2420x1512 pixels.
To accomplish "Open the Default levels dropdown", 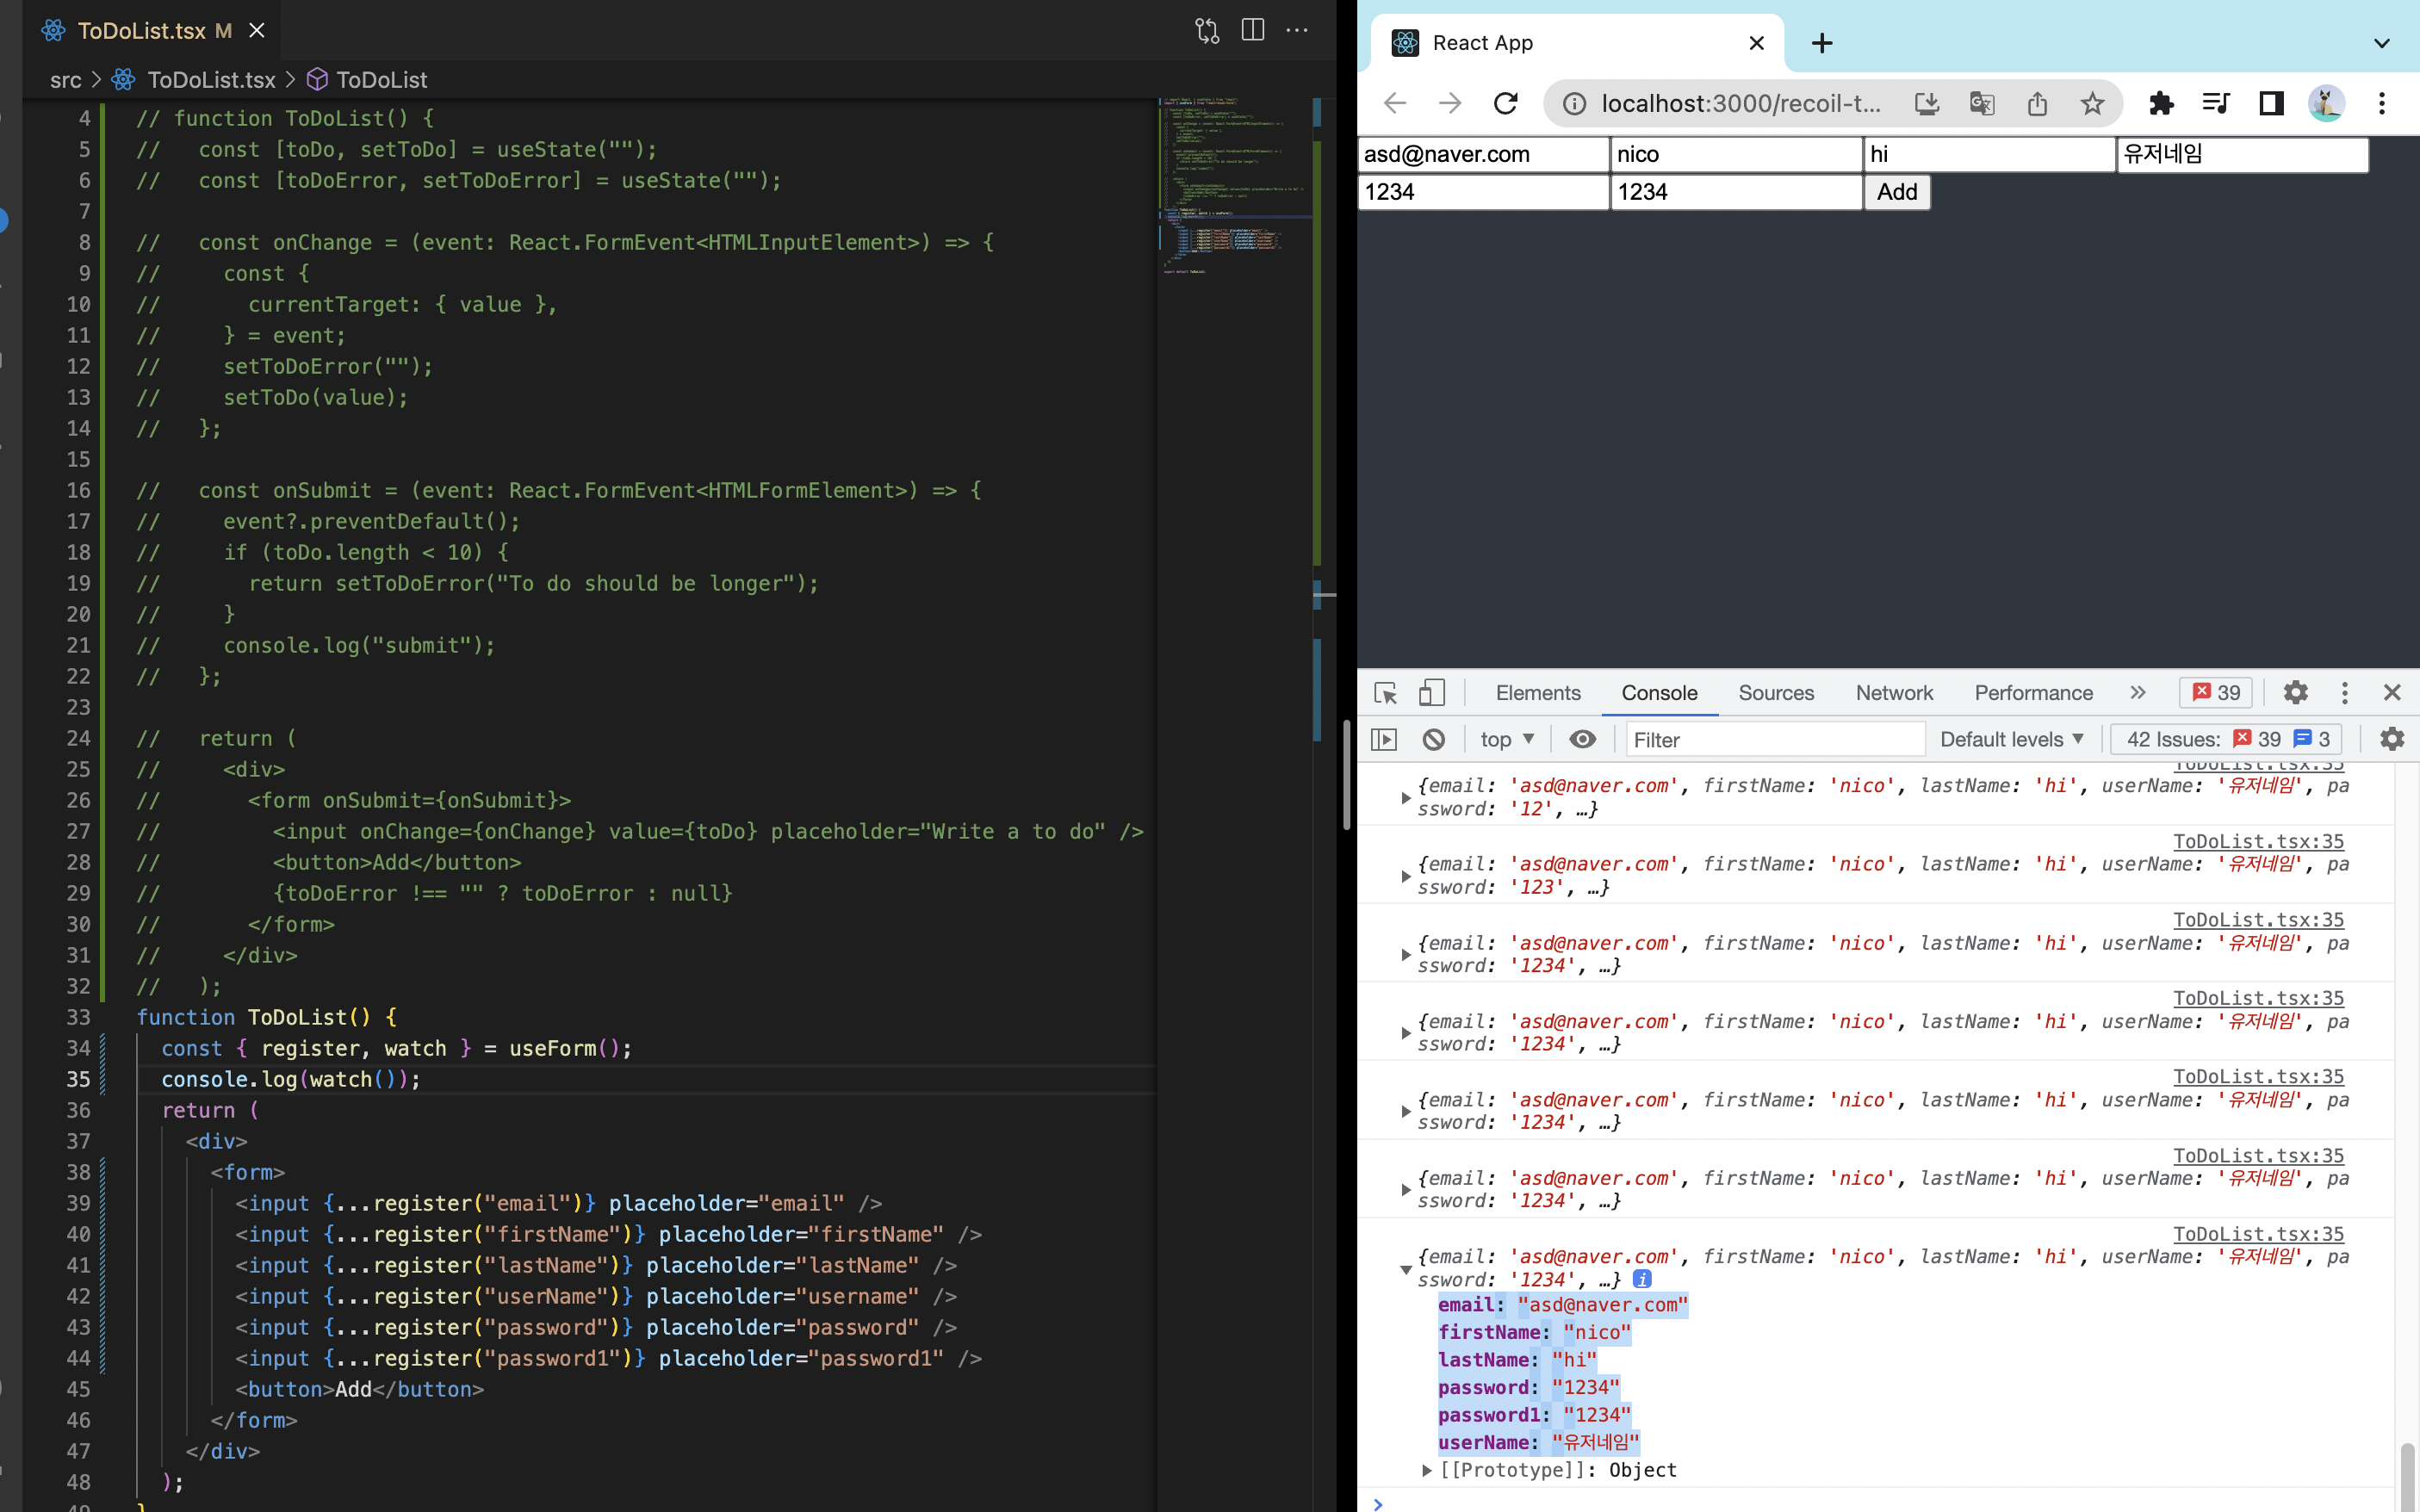I will [2011, 740].
